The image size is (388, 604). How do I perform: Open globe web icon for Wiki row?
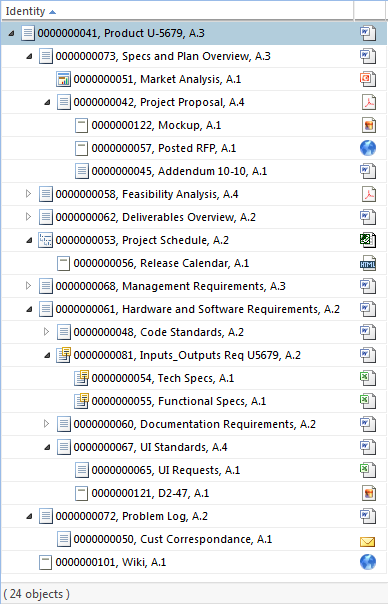click(368, 562)
